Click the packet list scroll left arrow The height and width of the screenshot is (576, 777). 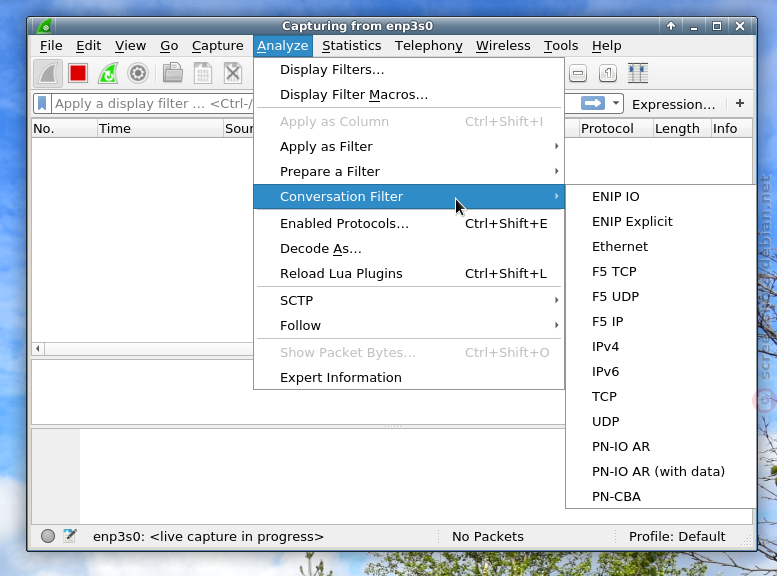pos(38,348)
